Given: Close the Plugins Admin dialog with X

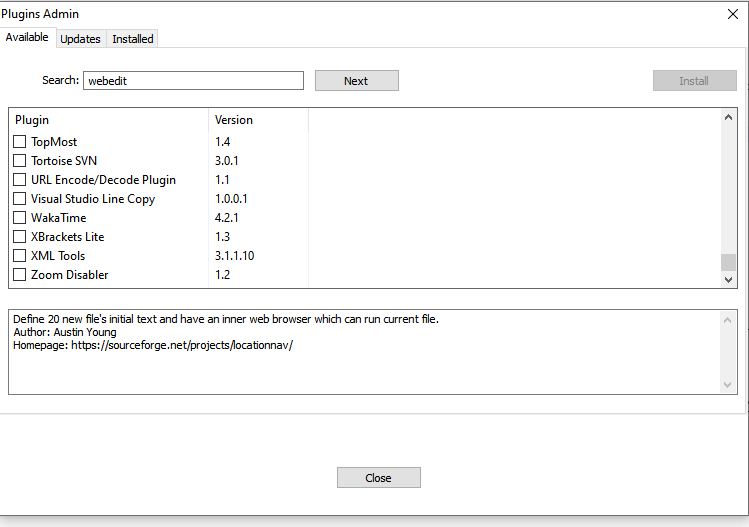Looking at the screenshot, I should 733,14.
